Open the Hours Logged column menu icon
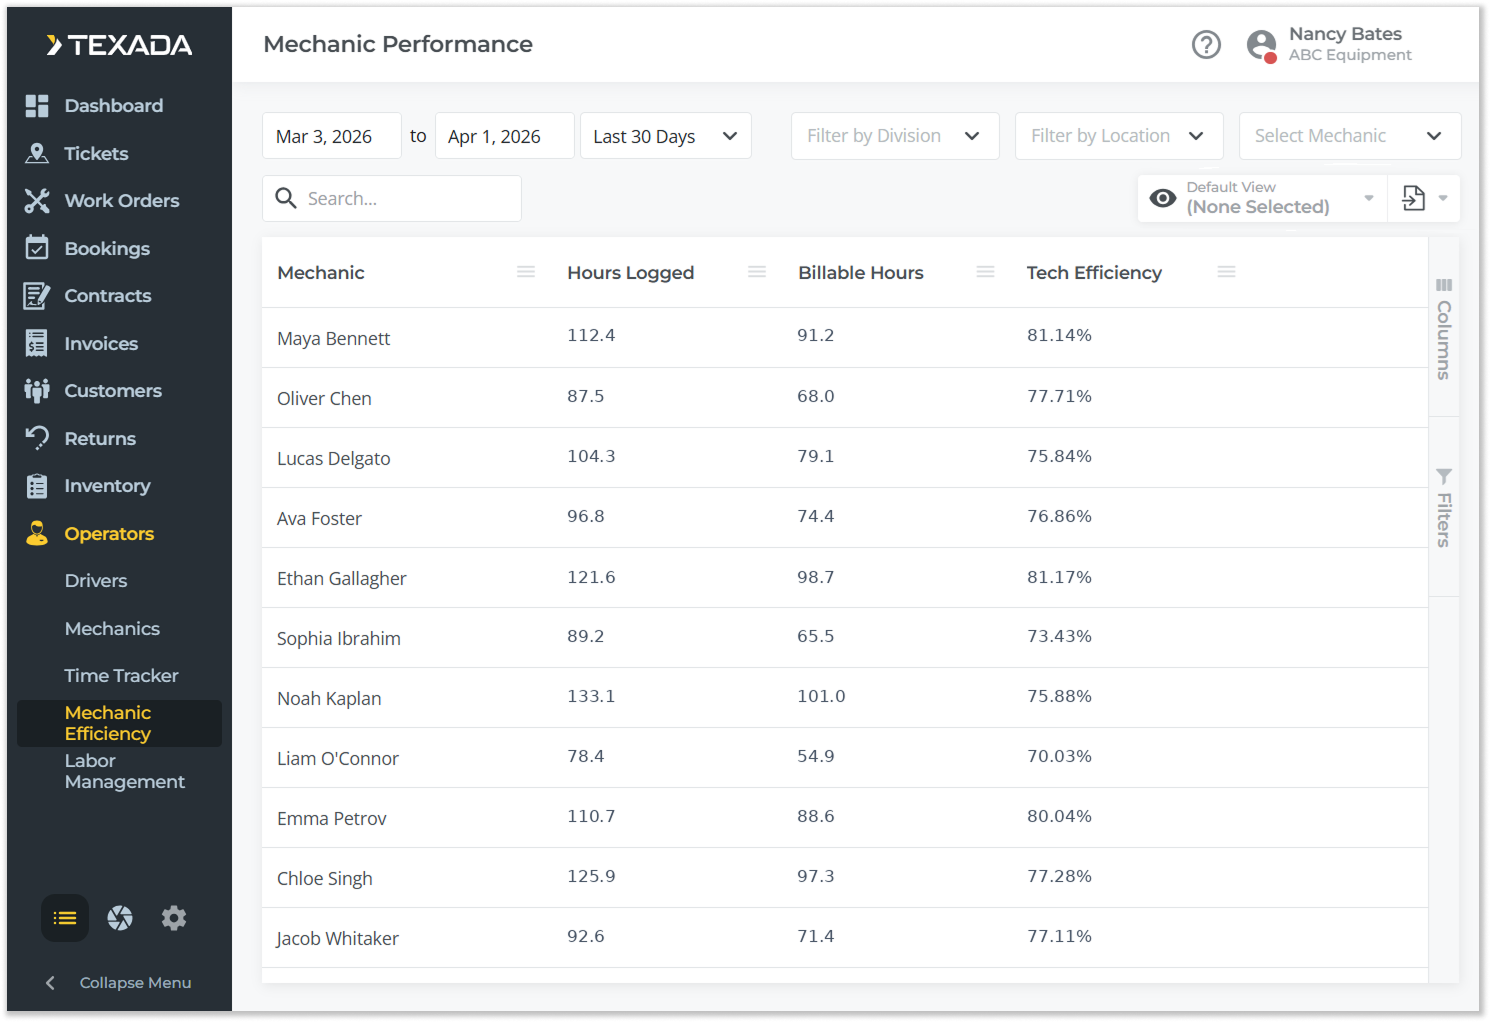 pos(757,272)
